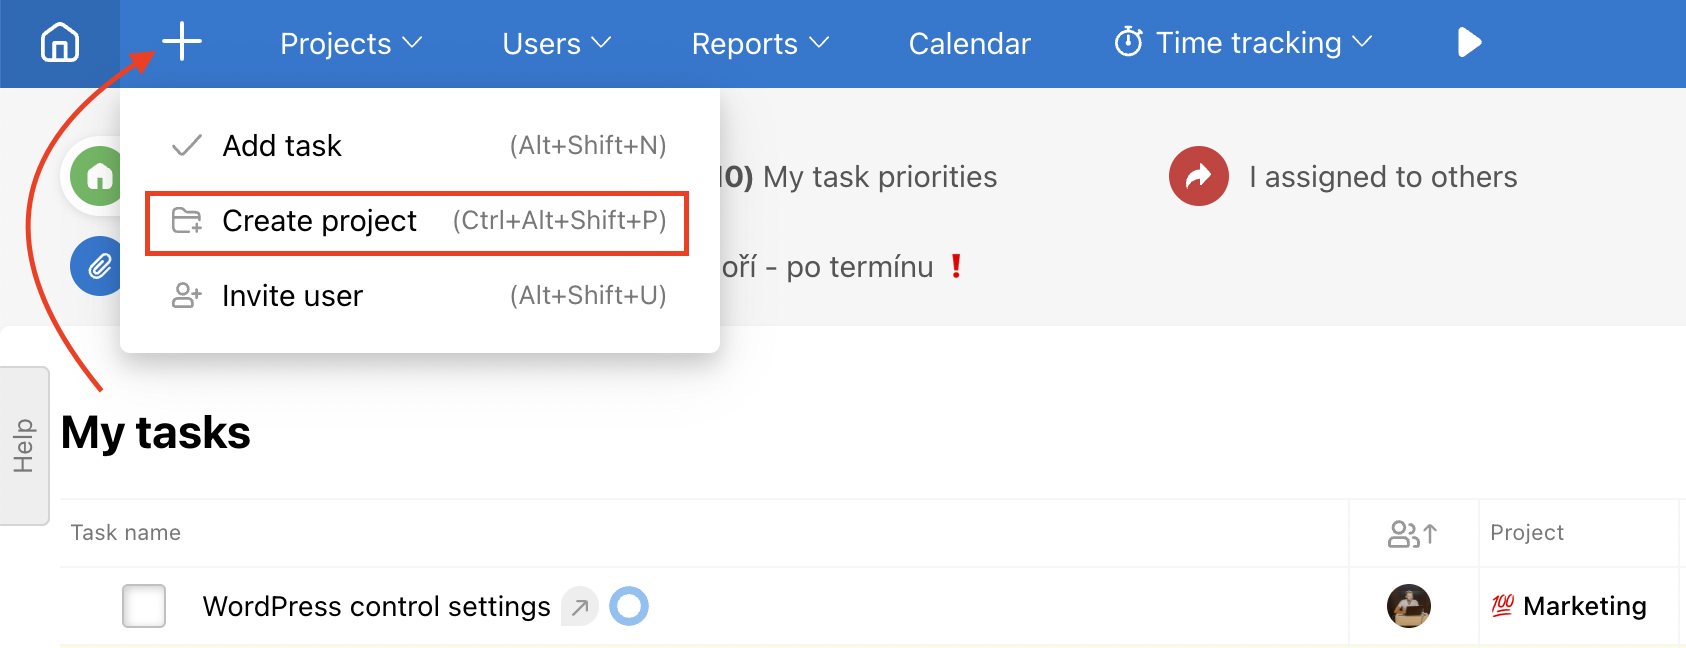Click the red share-arrow icon
The image size is (1686, 648).
(1198, 176)
